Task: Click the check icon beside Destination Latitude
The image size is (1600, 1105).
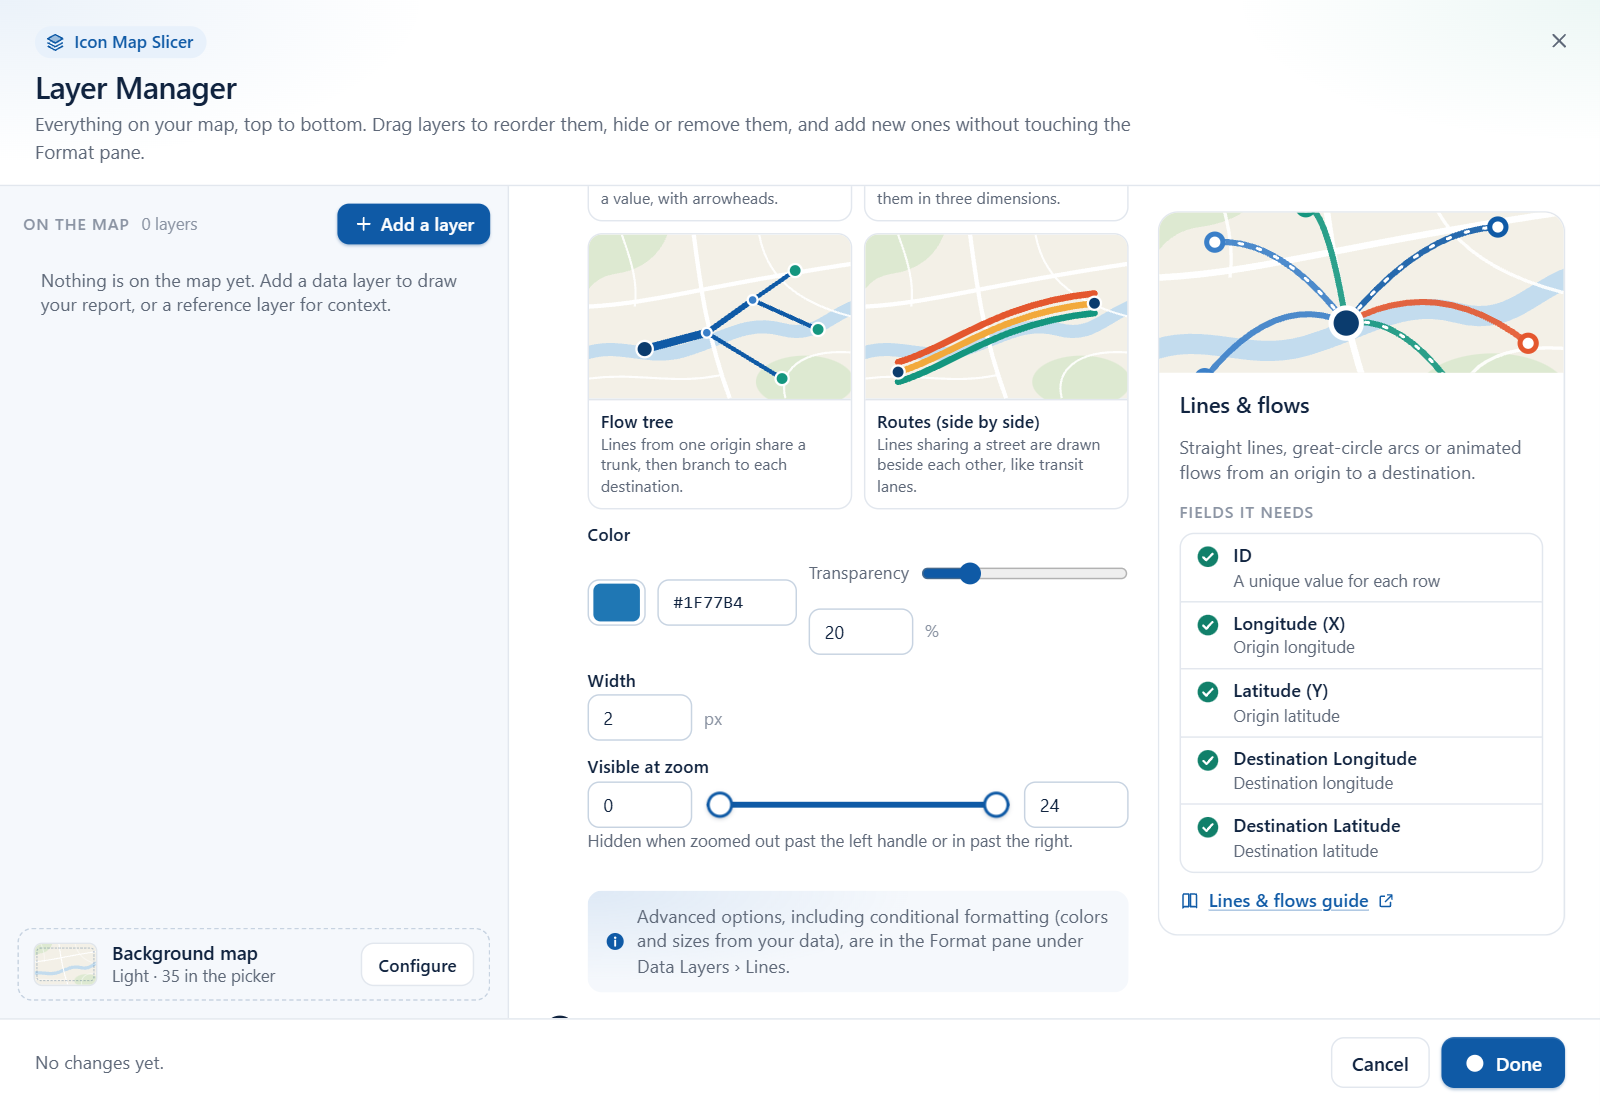Action: click(1208, 827)
